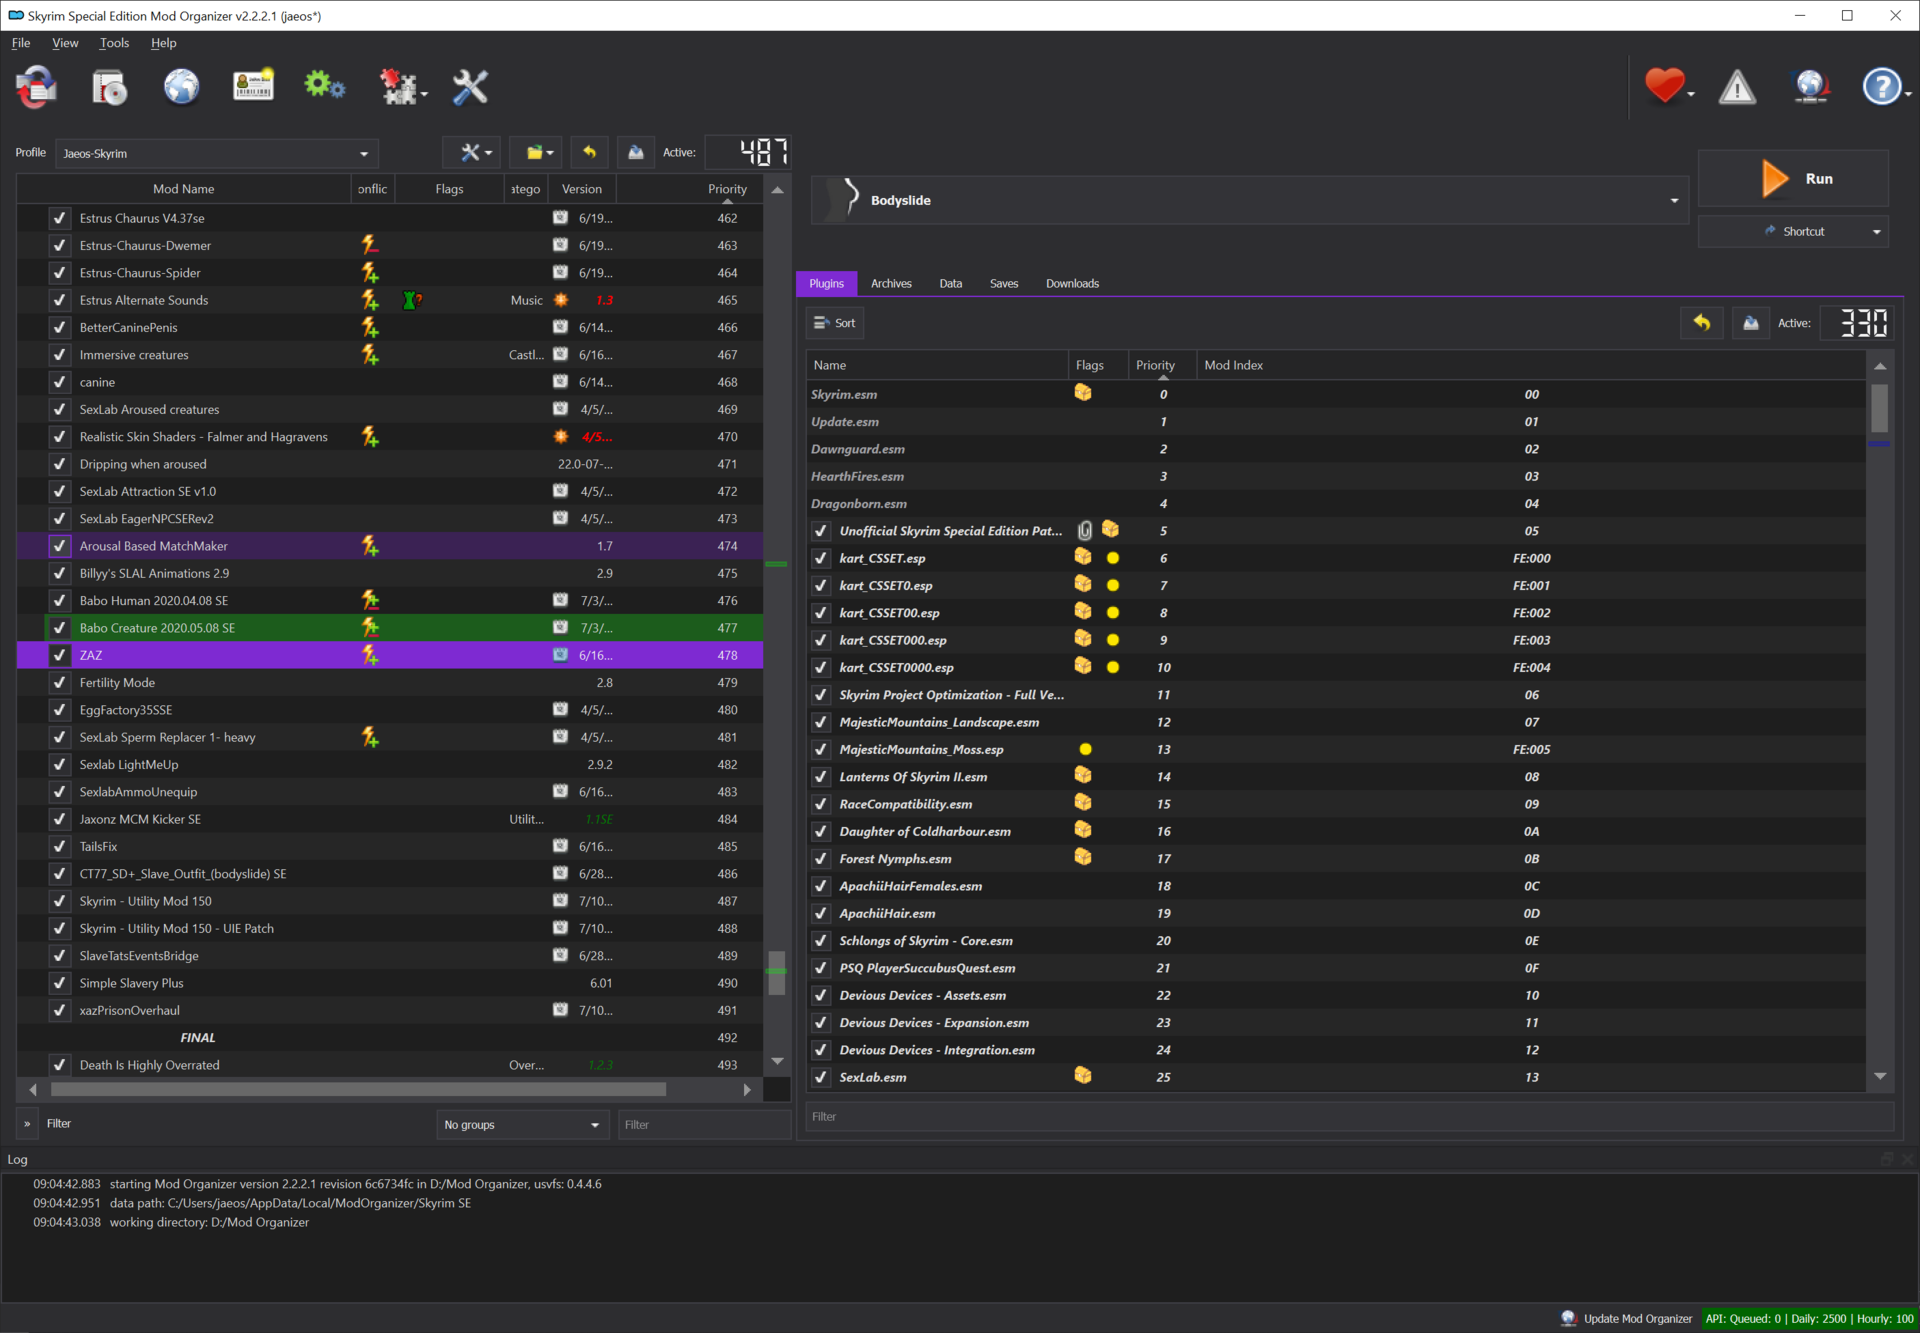Image resolution: width=1920 pixels, height=1333 pixels.
Task: Open the Help icon dropdown arrow
Action: [1908, 94]
